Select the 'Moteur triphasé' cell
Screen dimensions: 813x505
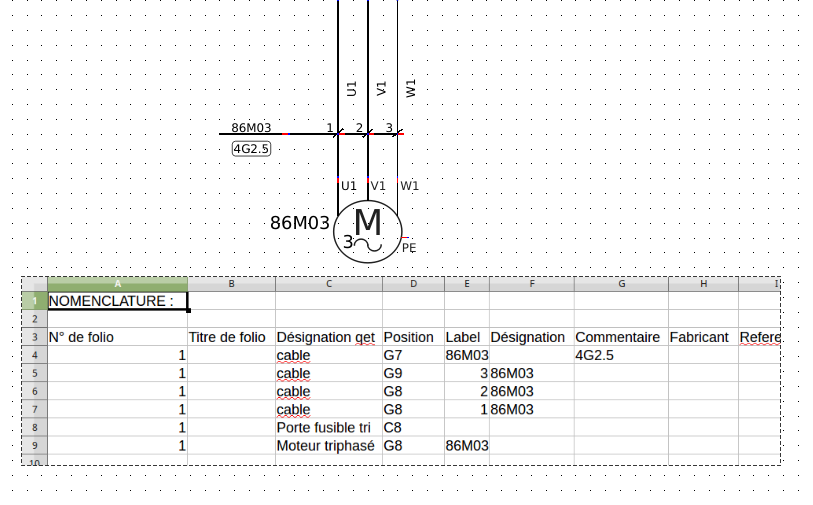click(326, 446)
